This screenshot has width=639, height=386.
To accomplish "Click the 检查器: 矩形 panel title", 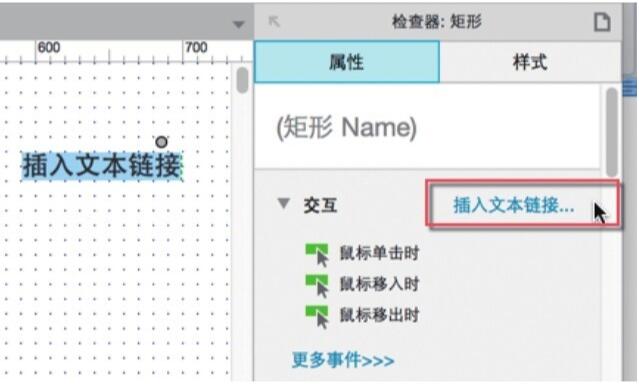I will pyautogui.click(x=436, y=21).
